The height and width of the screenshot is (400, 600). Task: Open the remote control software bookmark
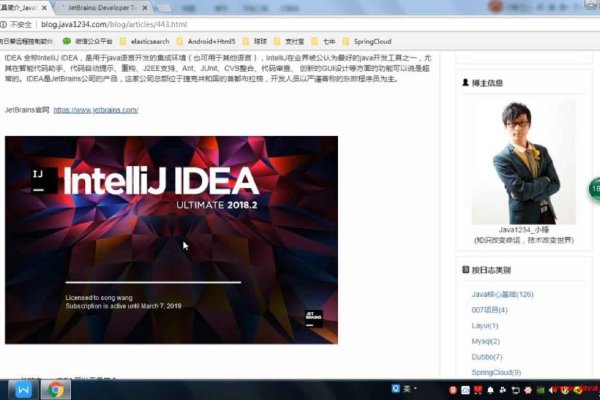[x=26, y=41]
